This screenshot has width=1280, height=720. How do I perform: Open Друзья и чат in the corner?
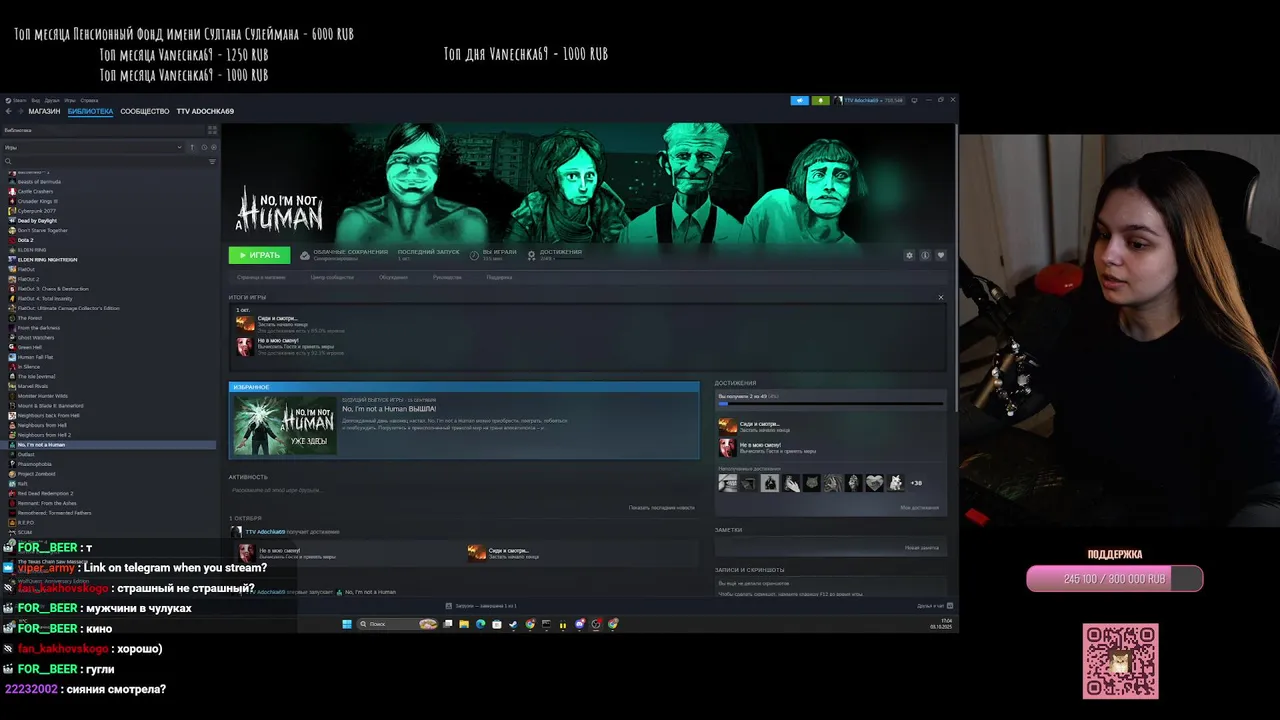935,606
